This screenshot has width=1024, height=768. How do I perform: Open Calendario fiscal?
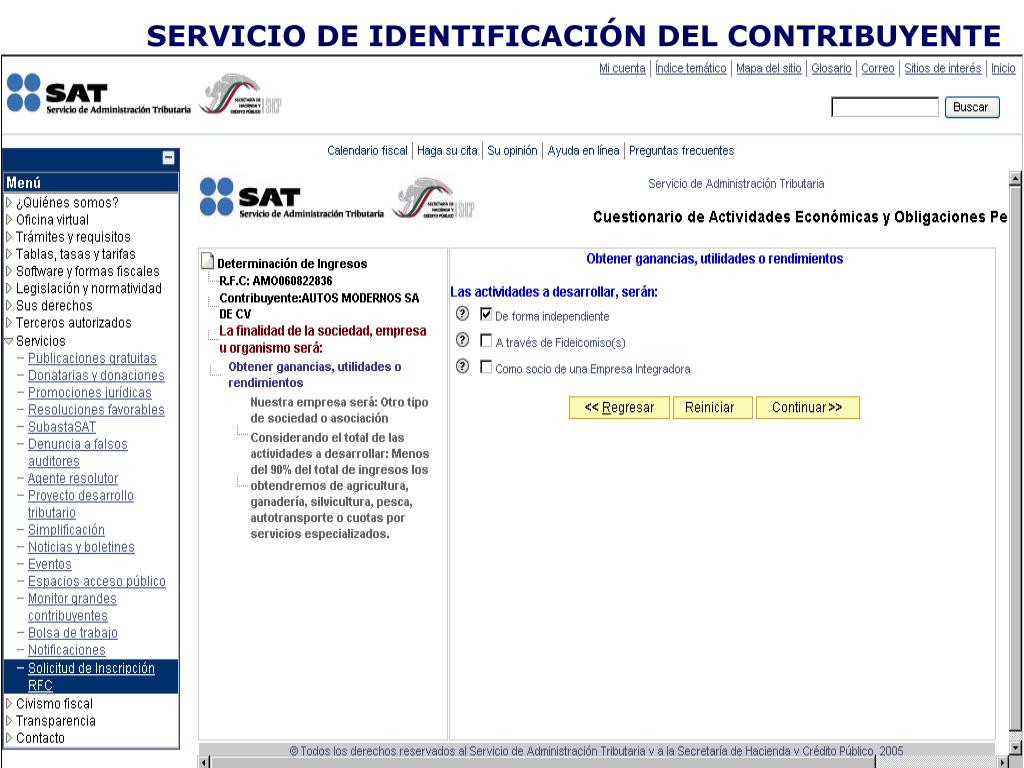[x=367, y=151]
